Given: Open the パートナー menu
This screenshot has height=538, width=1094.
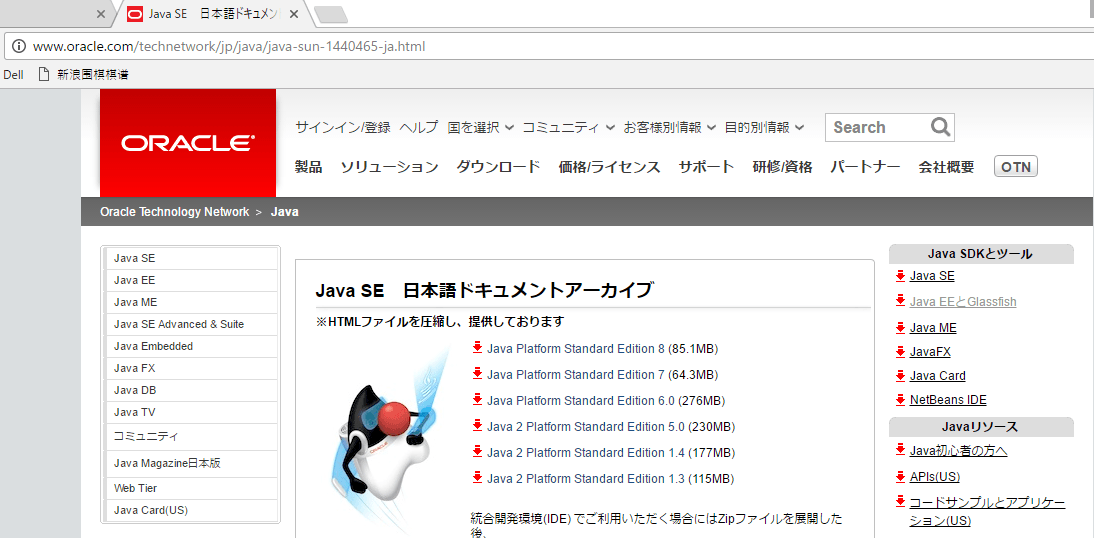Looking at the screenshot, I should 865,167.
